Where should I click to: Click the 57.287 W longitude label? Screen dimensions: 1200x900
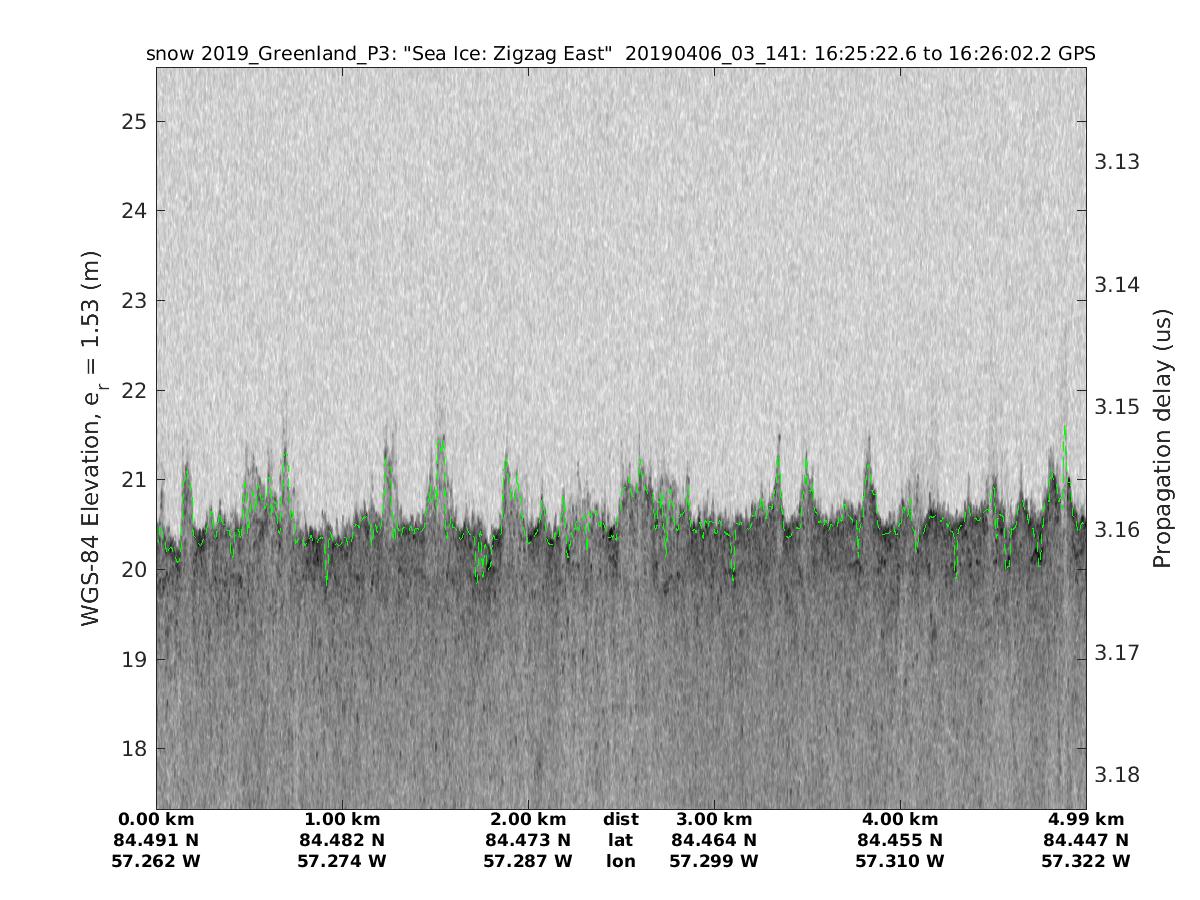point(528,861)
